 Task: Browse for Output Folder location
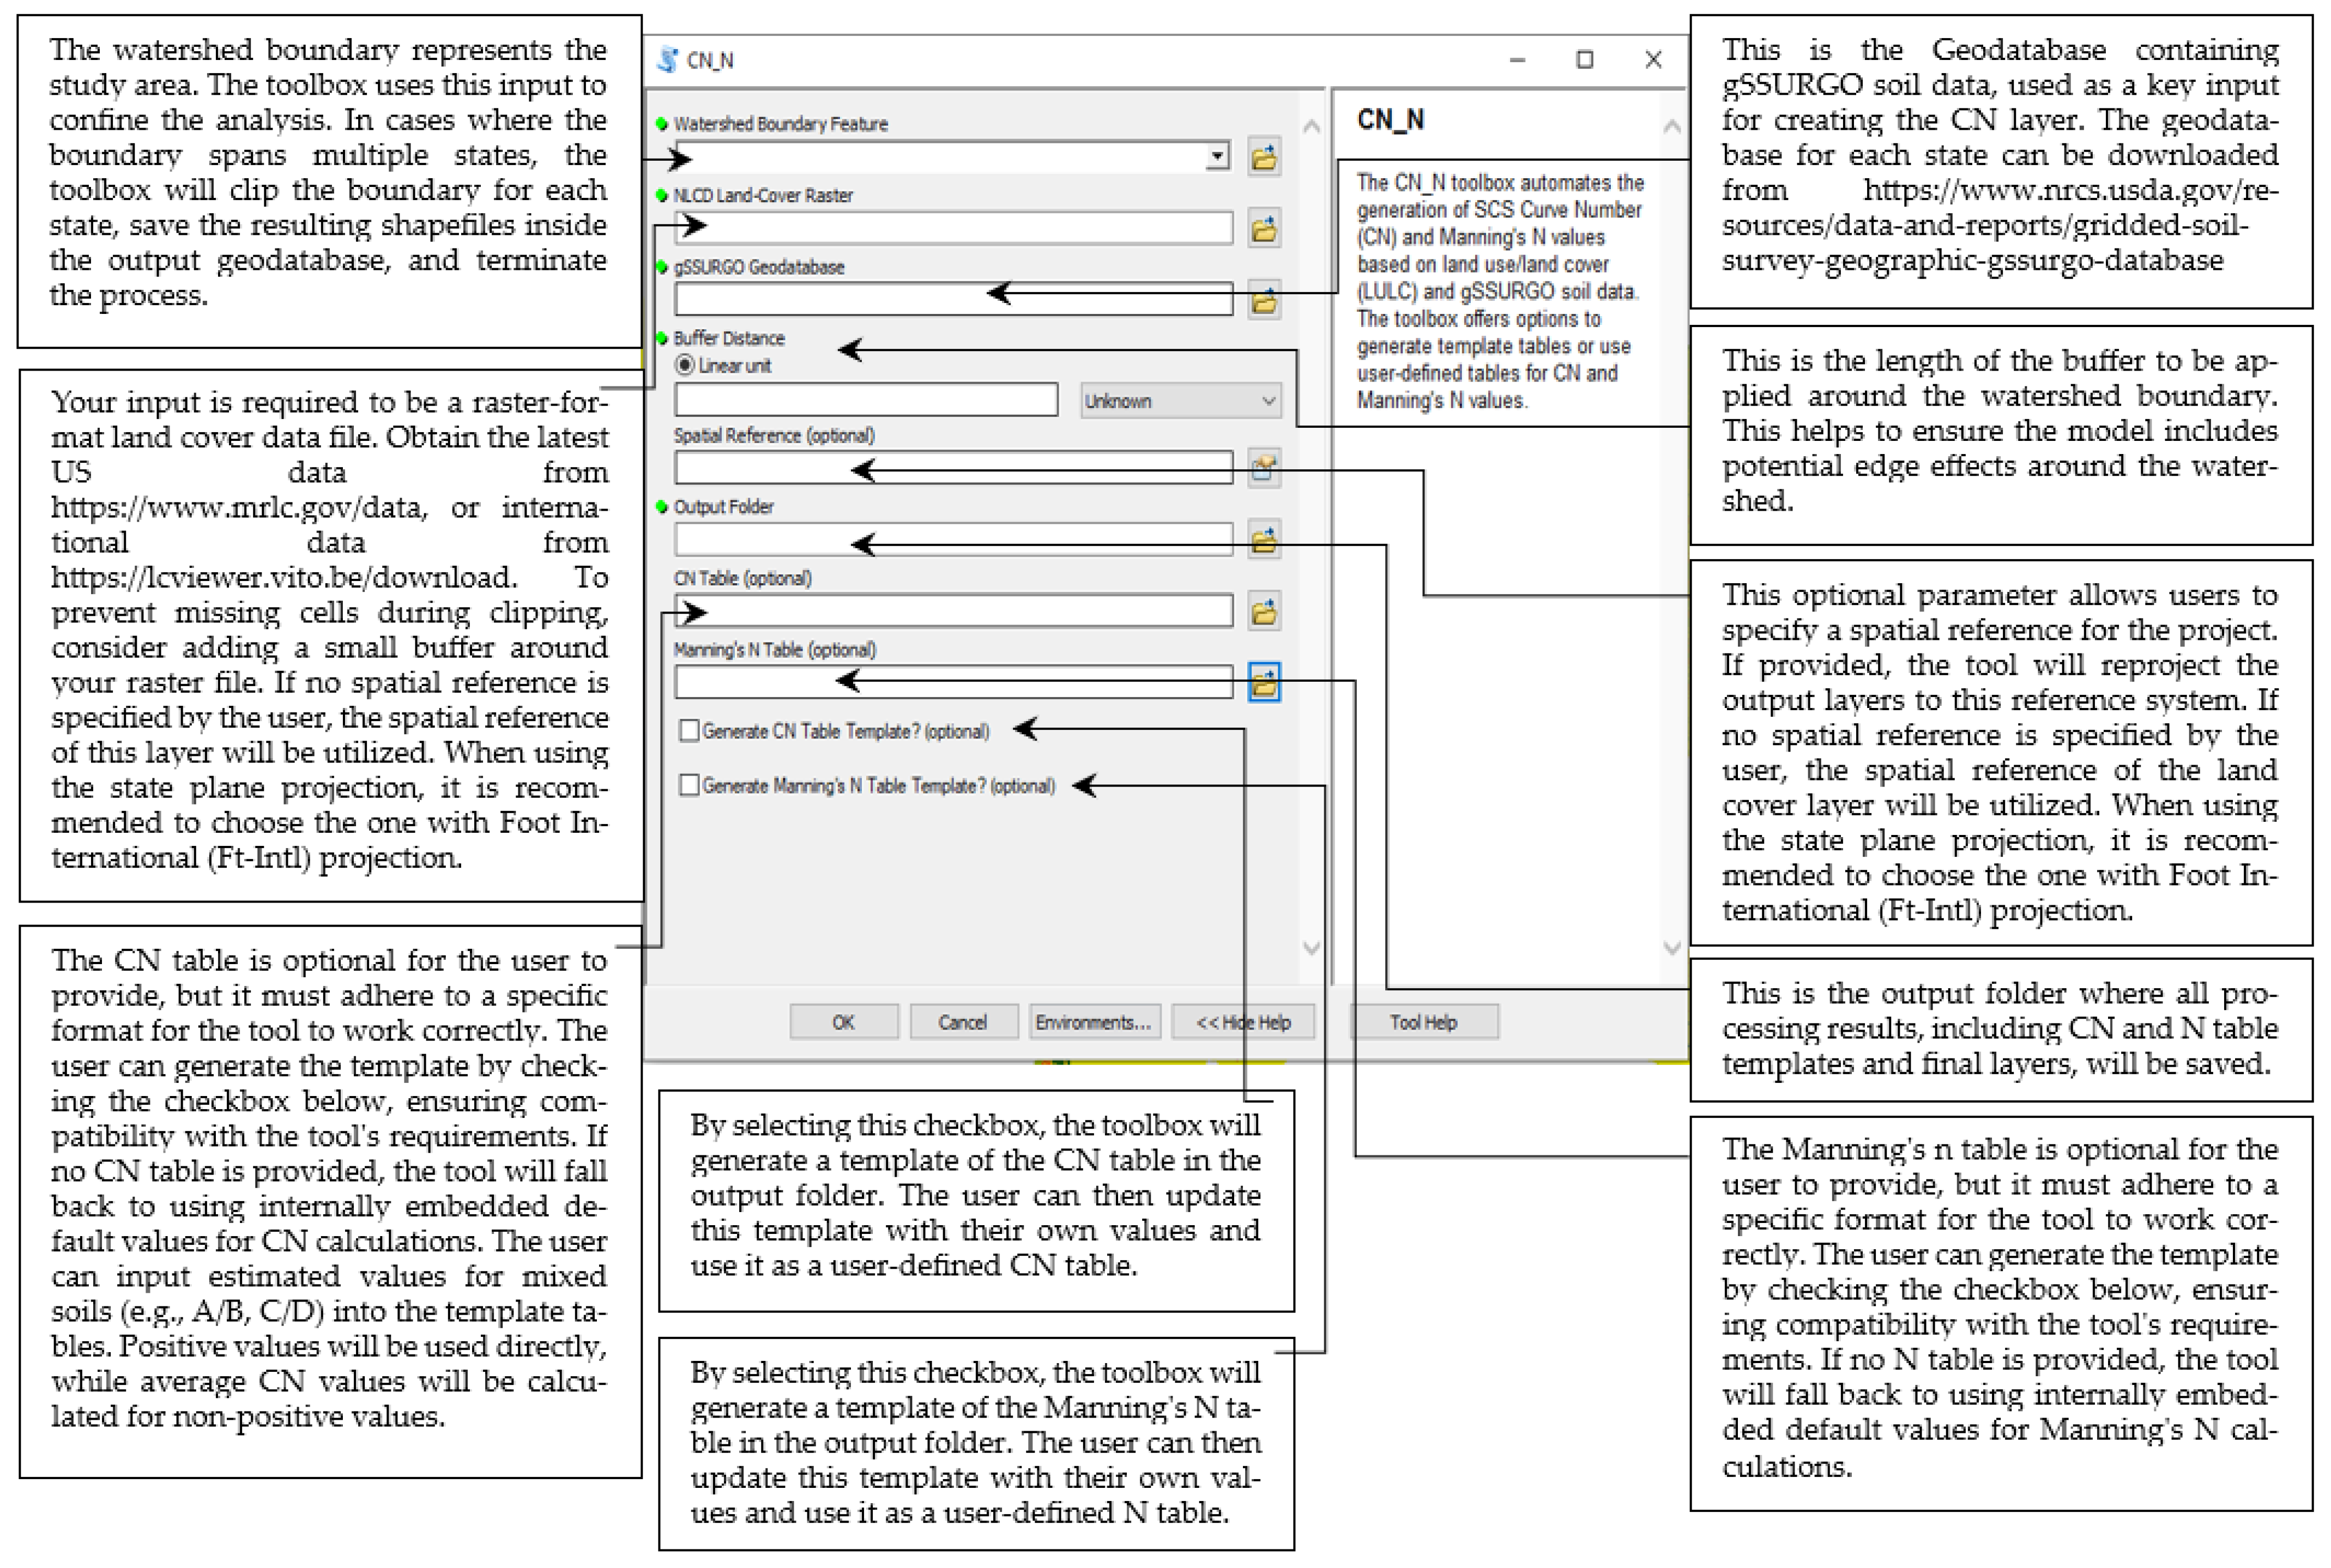(x=1264, y=540)
